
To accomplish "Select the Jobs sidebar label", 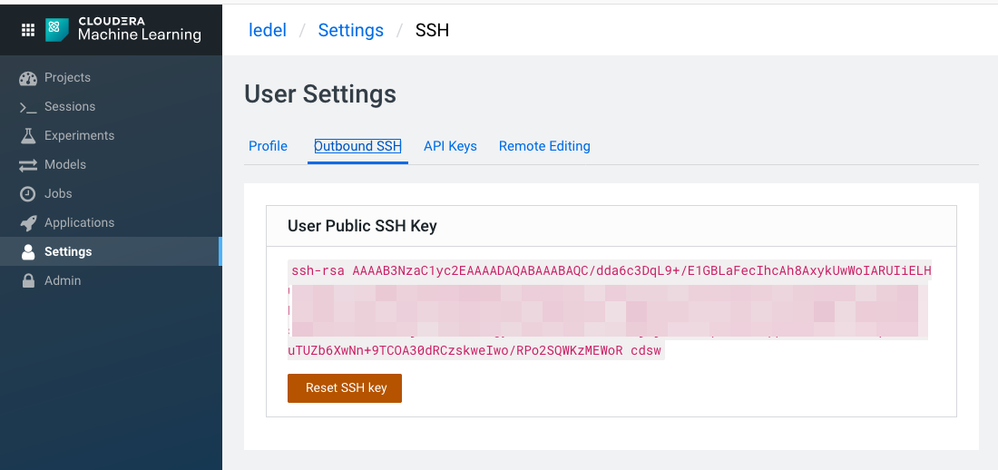I will [58, 194].
